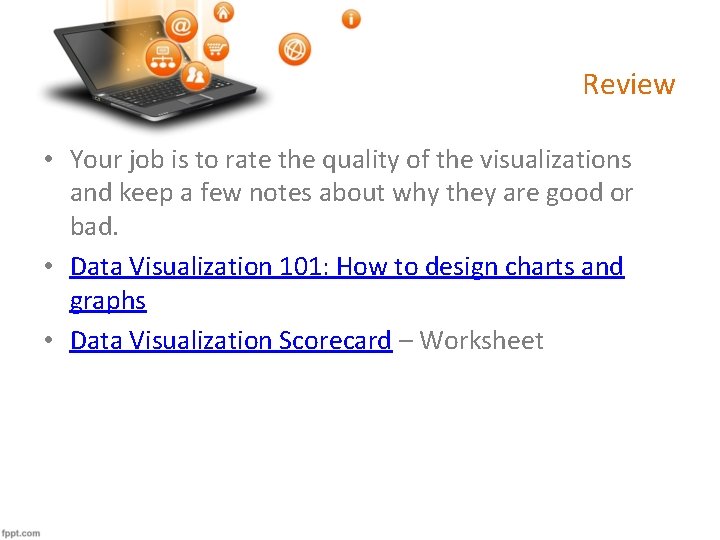This screenshot has width=720, height=540.
Task: Click the orange shopping cart icon
Action: 217,47
